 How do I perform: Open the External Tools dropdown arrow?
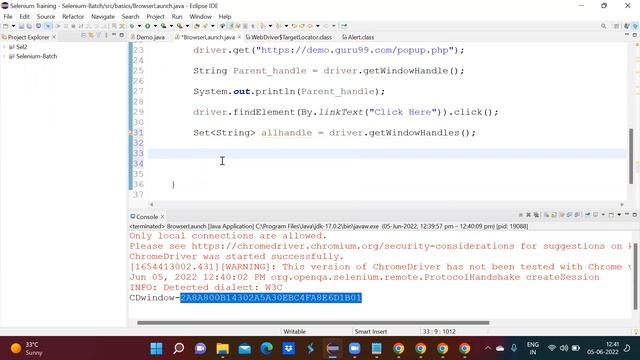tap(187, 26)
